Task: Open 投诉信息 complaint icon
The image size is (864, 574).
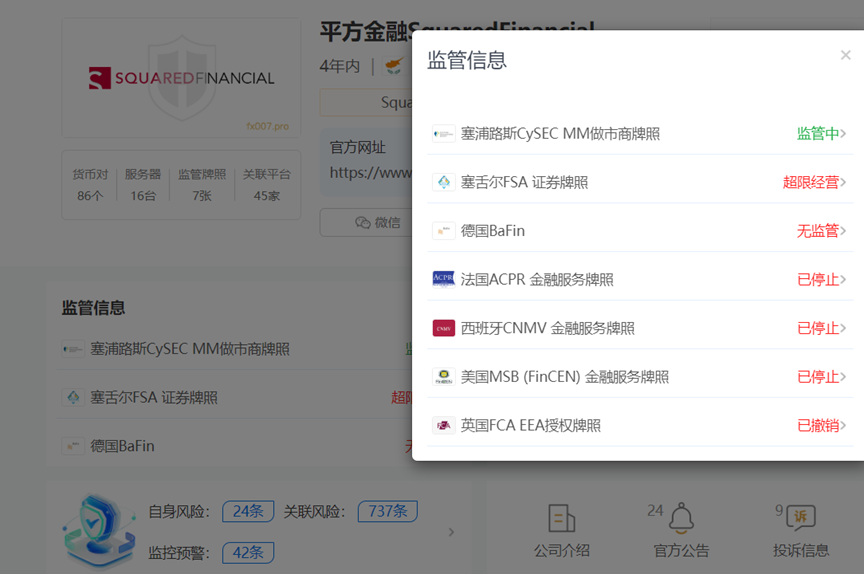Action: click(x=801, y=518)
